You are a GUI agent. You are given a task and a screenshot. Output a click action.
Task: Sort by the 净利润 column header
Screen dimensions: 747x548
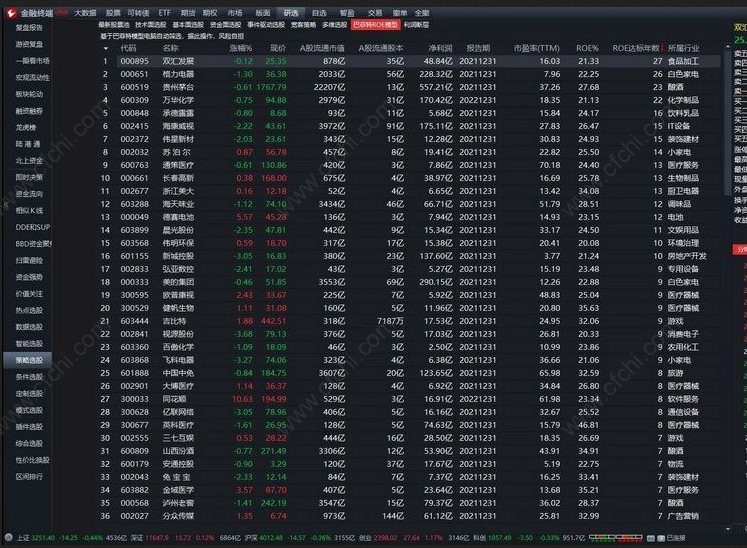[x=440, y=48]
